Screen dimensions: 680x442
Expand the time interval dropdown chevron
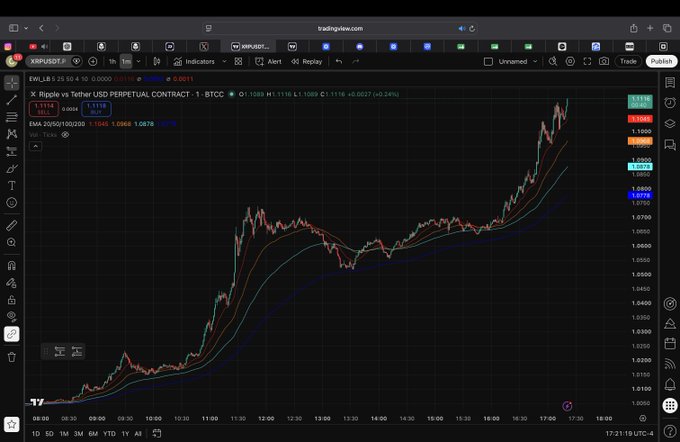click(x=138, y=62)
